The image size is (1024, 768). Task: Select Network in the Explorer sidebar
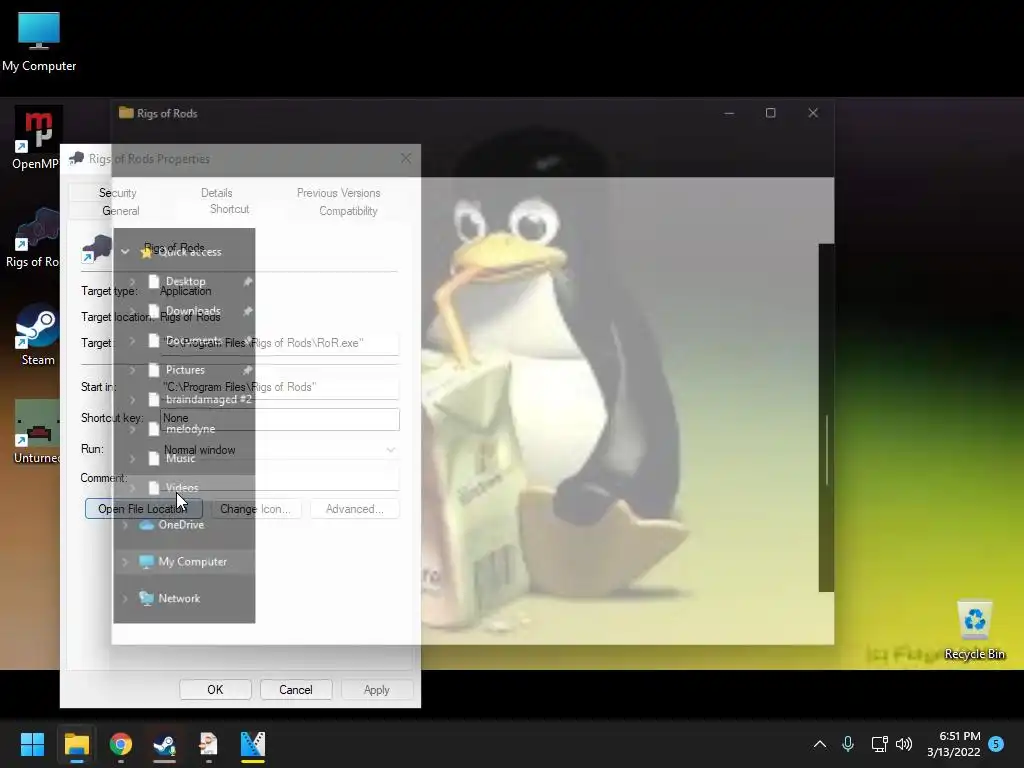pyautogui.click(x=179, y=598)
